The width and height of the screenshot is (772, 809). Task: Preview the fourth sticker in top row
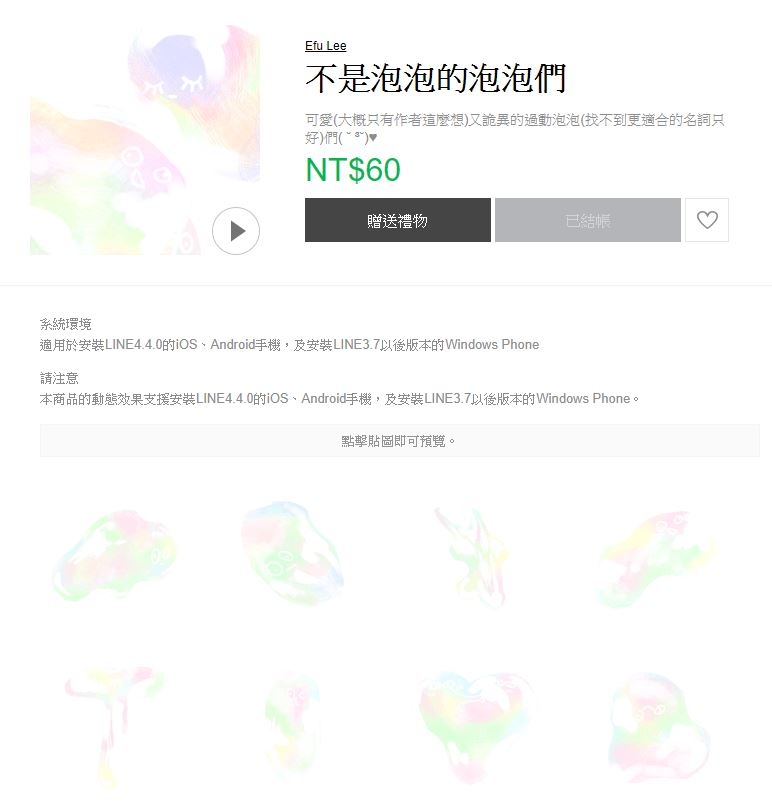coord(656,558)
